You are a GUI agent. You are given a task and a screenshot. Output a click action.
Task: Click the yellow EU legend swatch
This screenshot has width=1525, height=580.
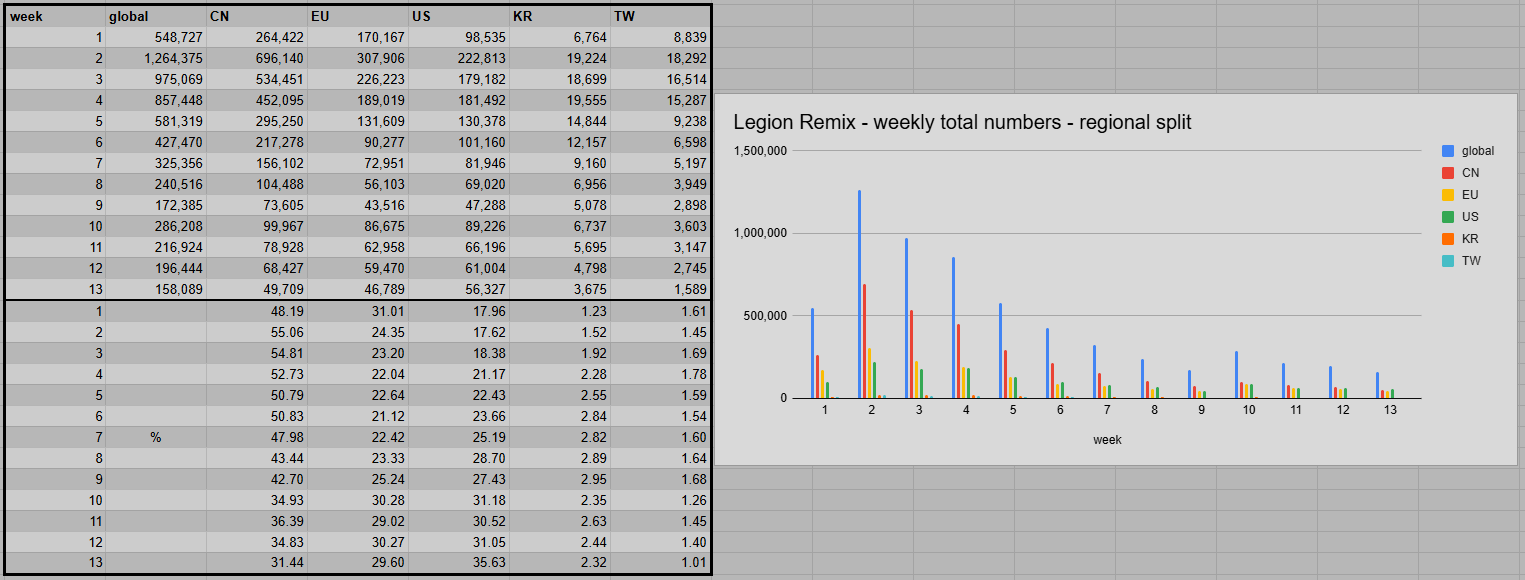(1448, 195)
